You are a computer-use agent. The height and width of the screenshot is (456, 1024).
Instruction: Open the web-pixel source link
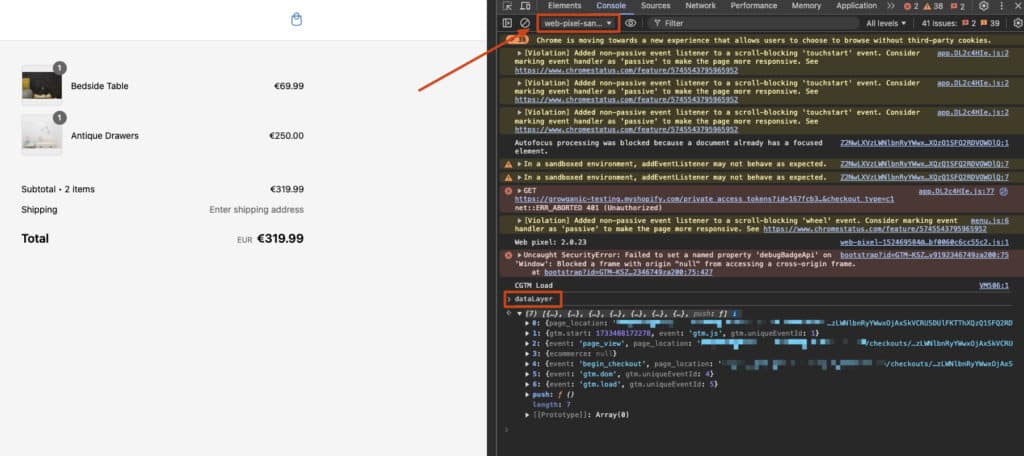point(924,242)
